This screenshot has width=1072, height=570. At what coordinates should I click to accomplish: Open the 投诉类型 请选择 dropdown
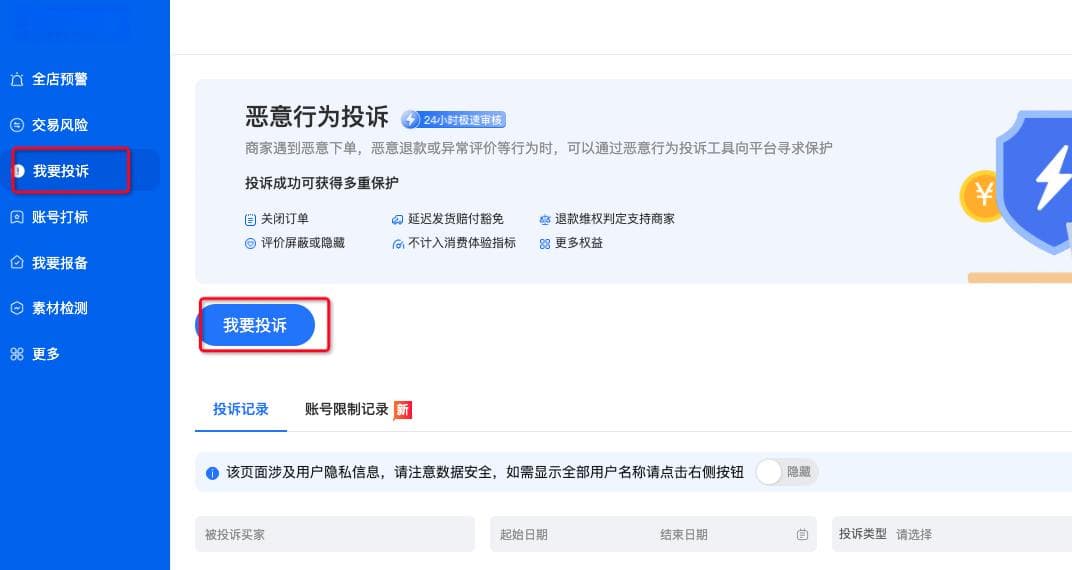click(x=952, y=534)
